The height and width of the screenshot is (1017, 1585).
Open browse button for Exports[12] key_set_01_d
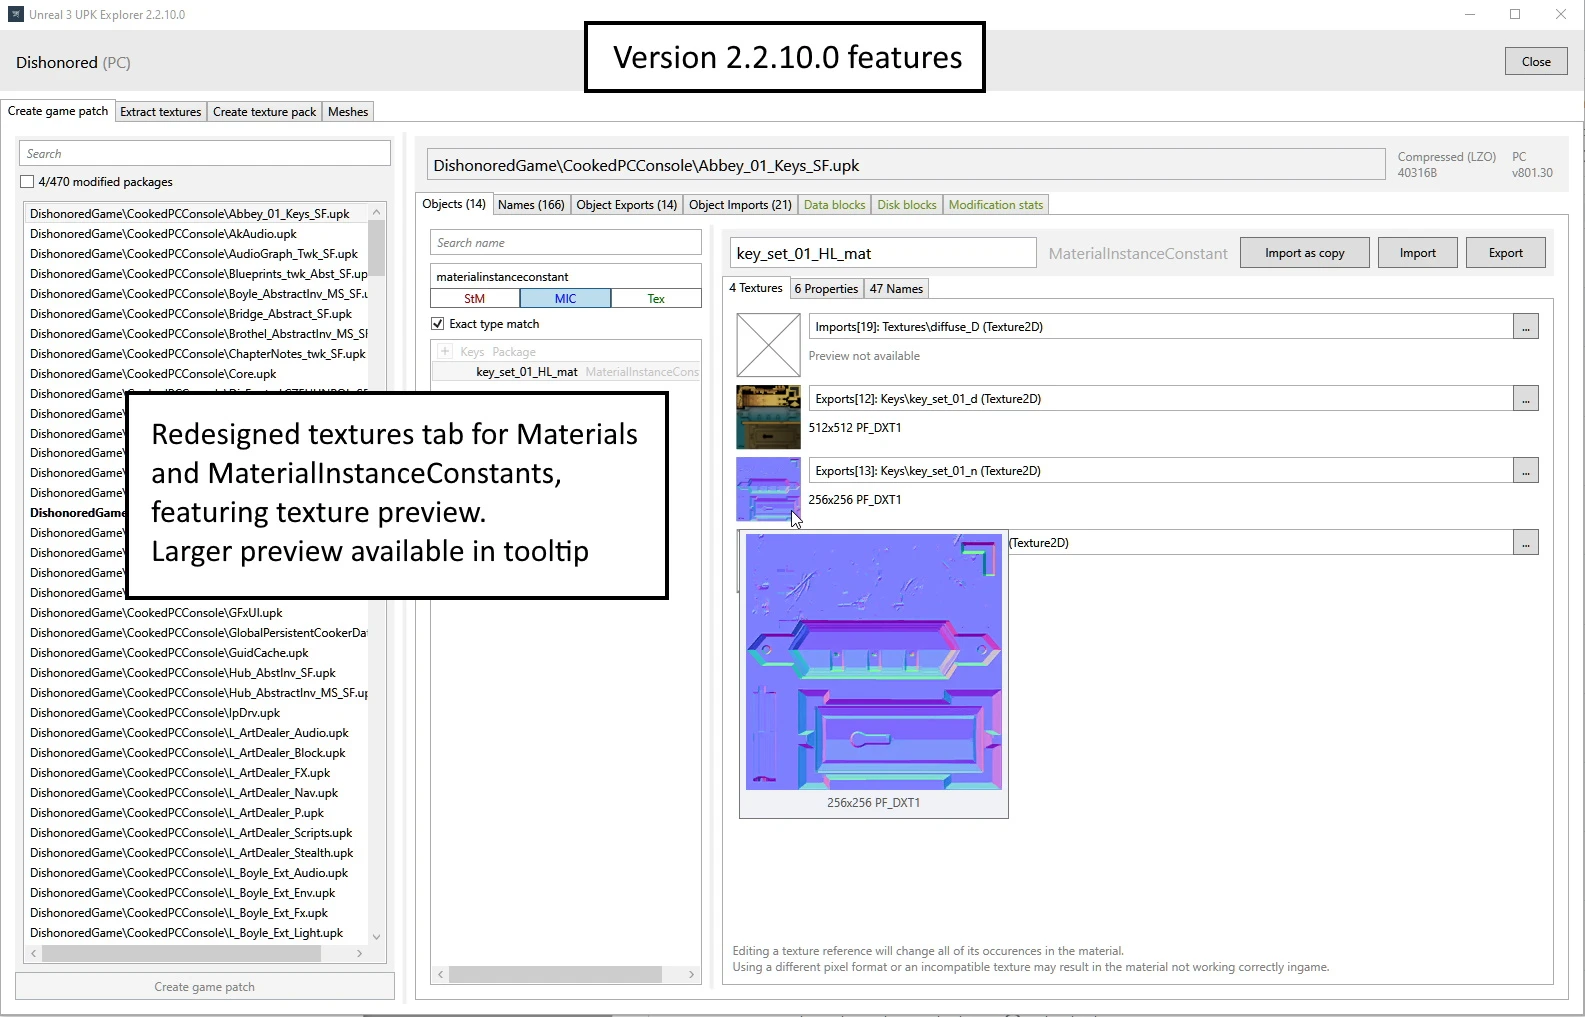pyautogui.click(x=1525, y=399)
